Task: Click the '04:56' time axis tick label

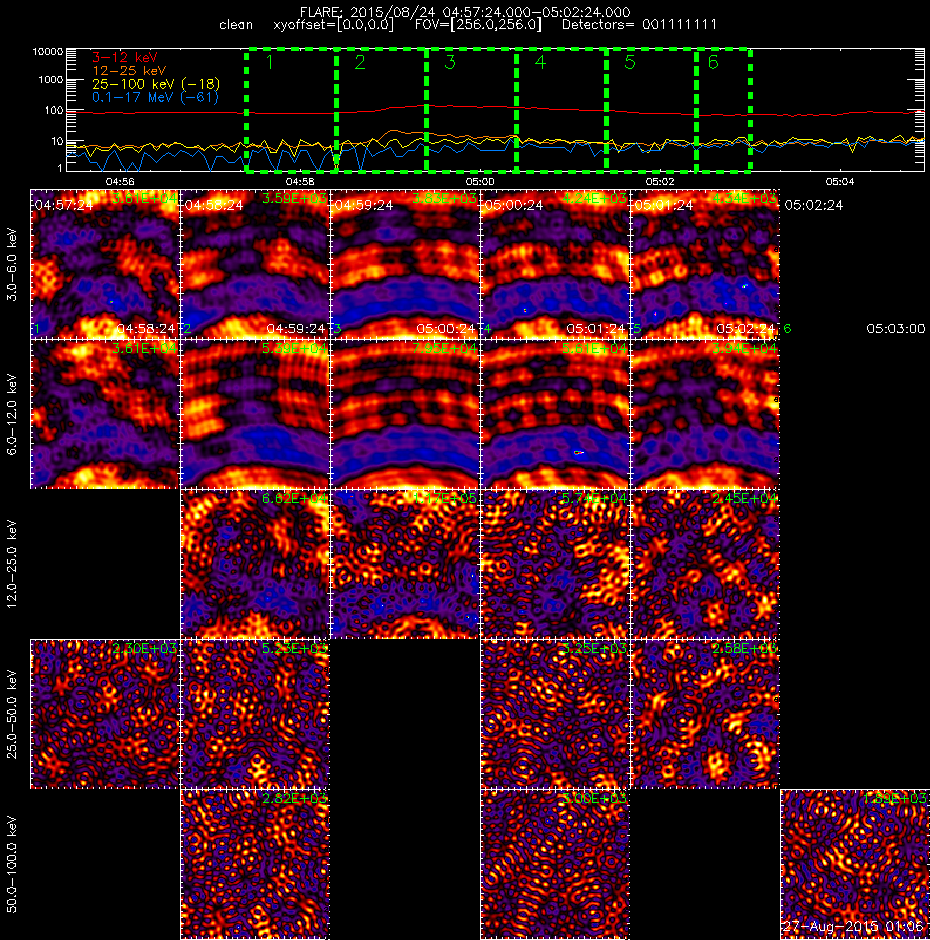Action: tap(120, 181)
